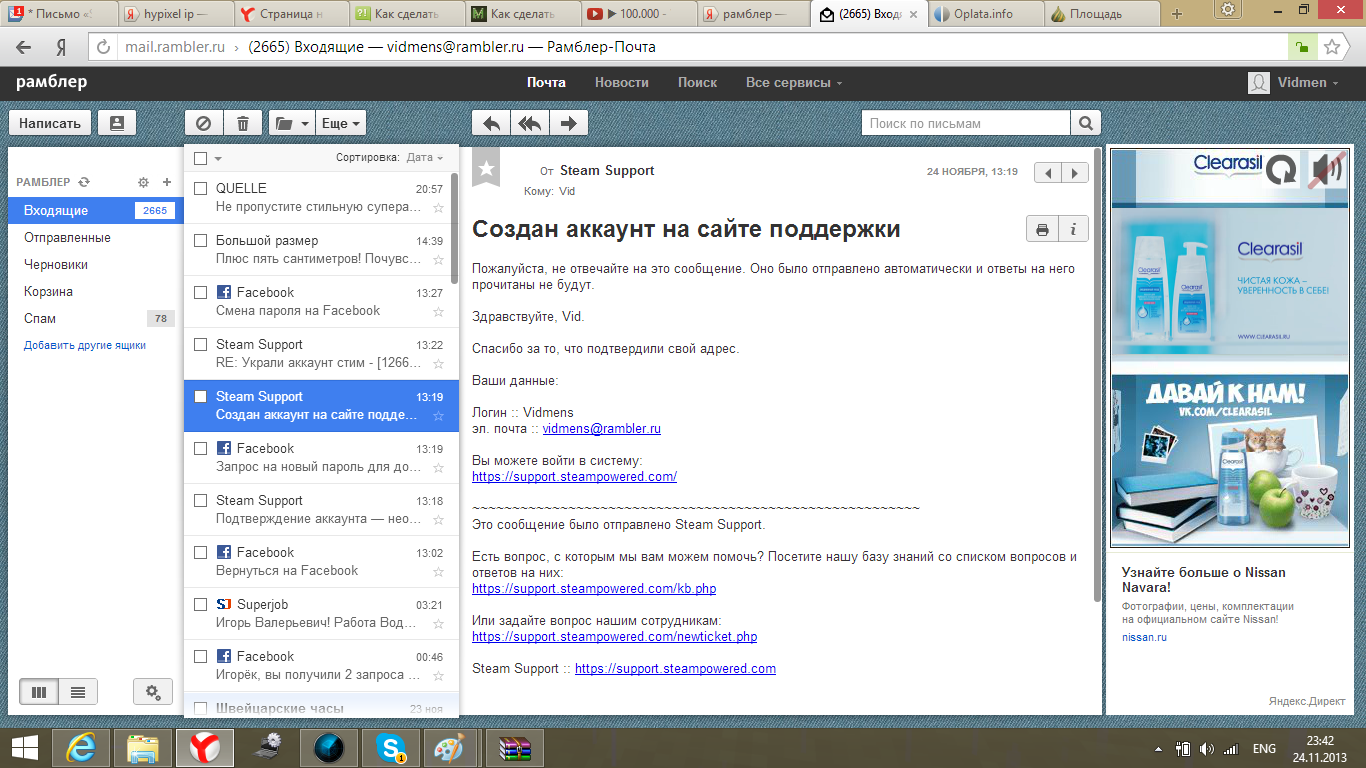Open the Еще dropdown menu
Image resolution: width=1366 pixels, height=768 pixels.
pos(340,123)
